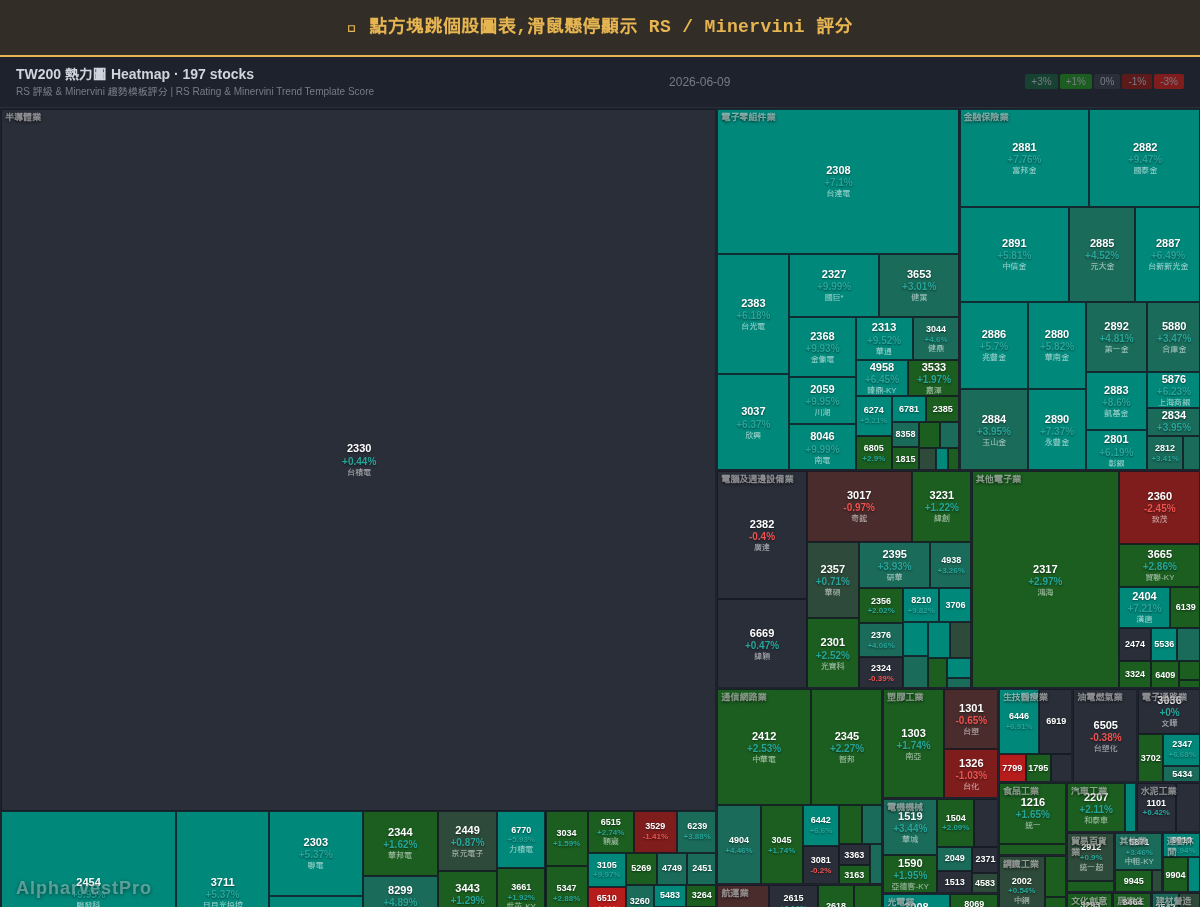Open the 2891 中信金 block

pyautogui.click(x=1014, y=254)
